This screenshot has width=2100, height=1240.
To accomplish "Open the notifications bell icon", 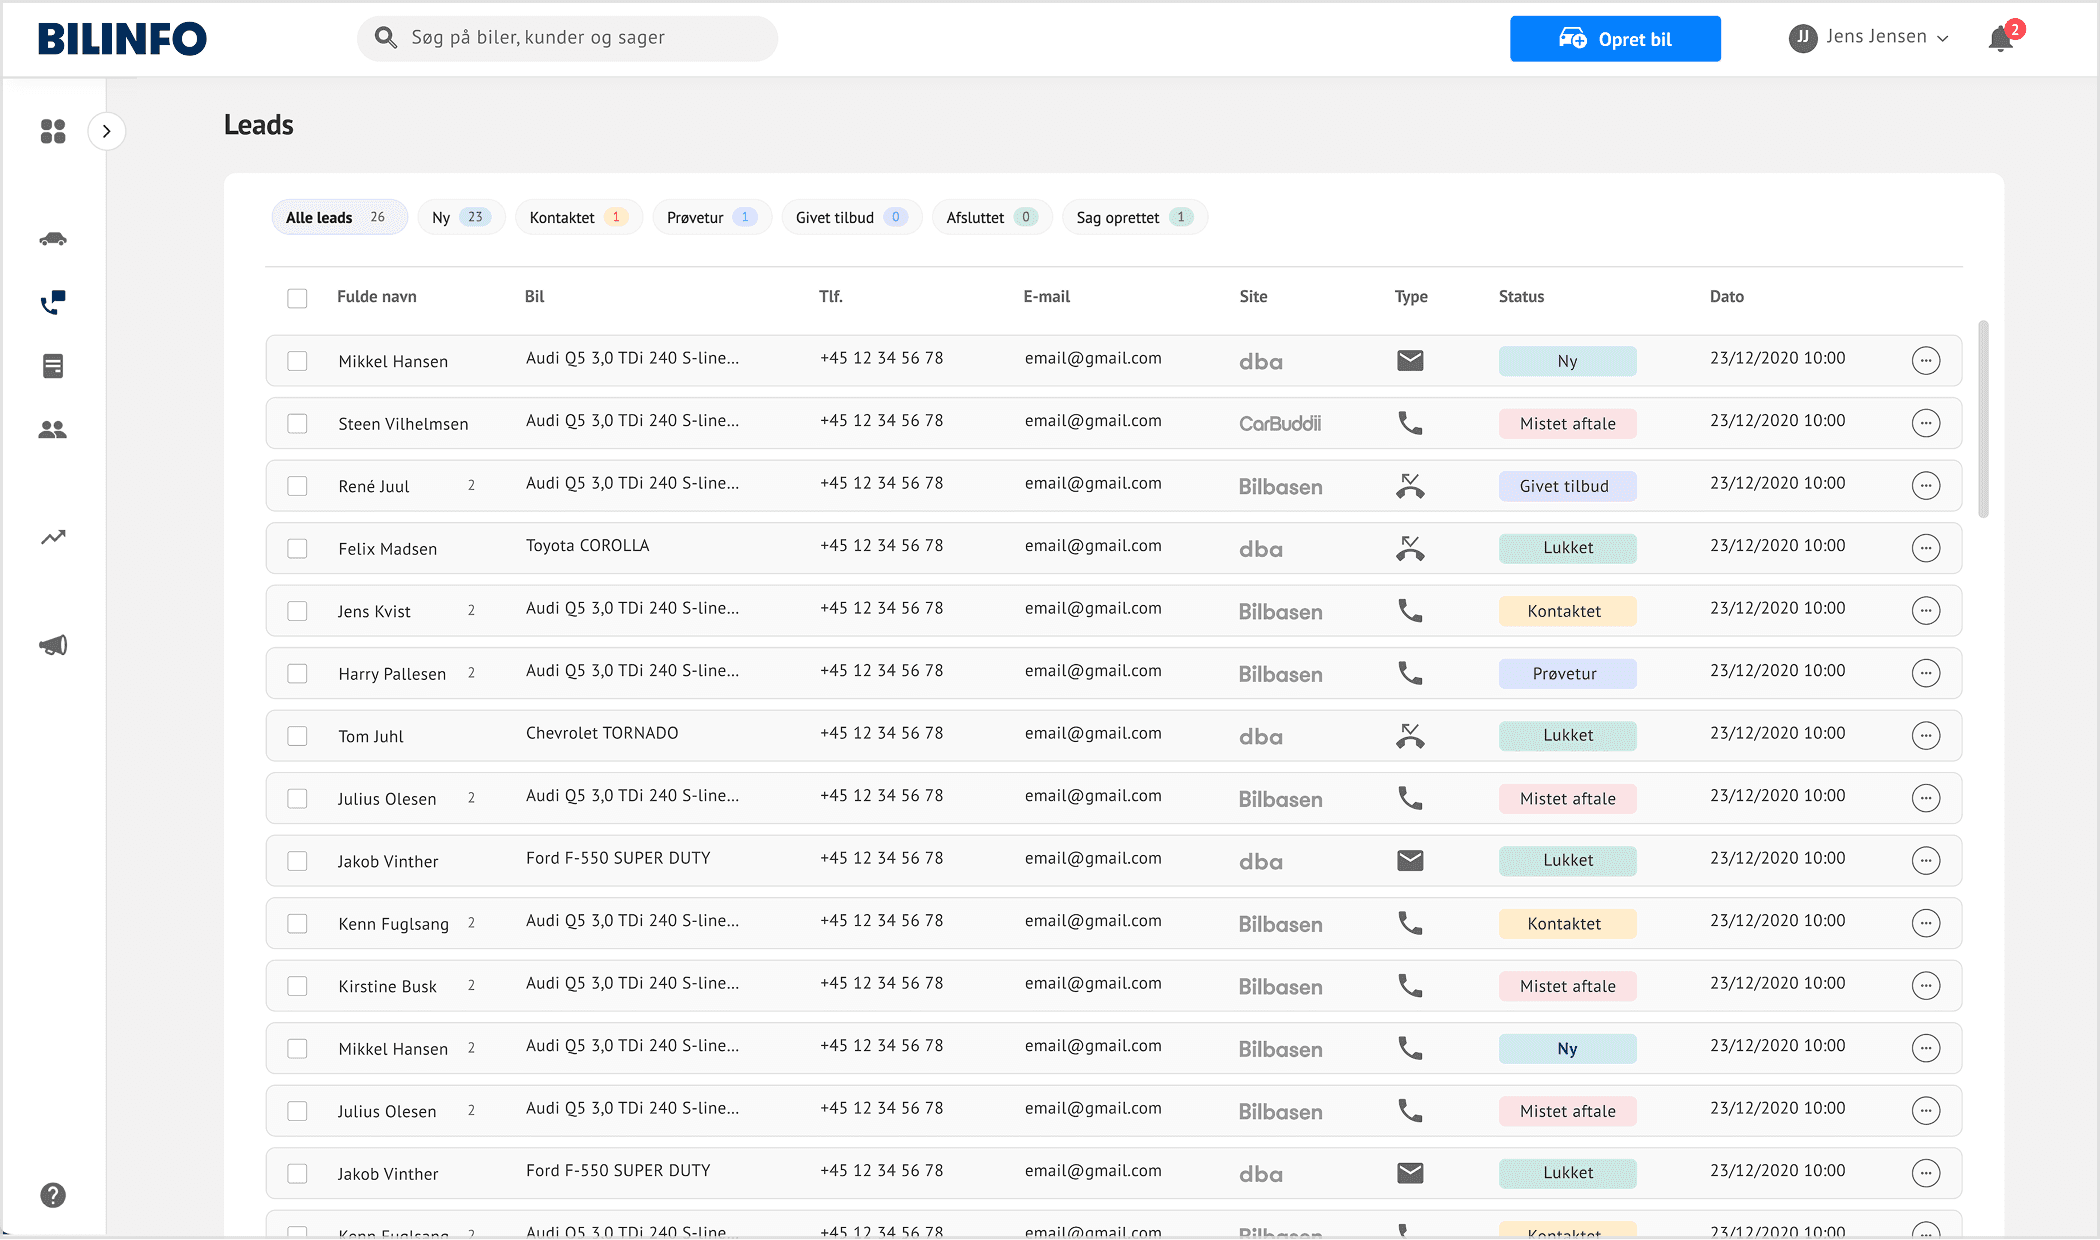I will coord(2000,39).
